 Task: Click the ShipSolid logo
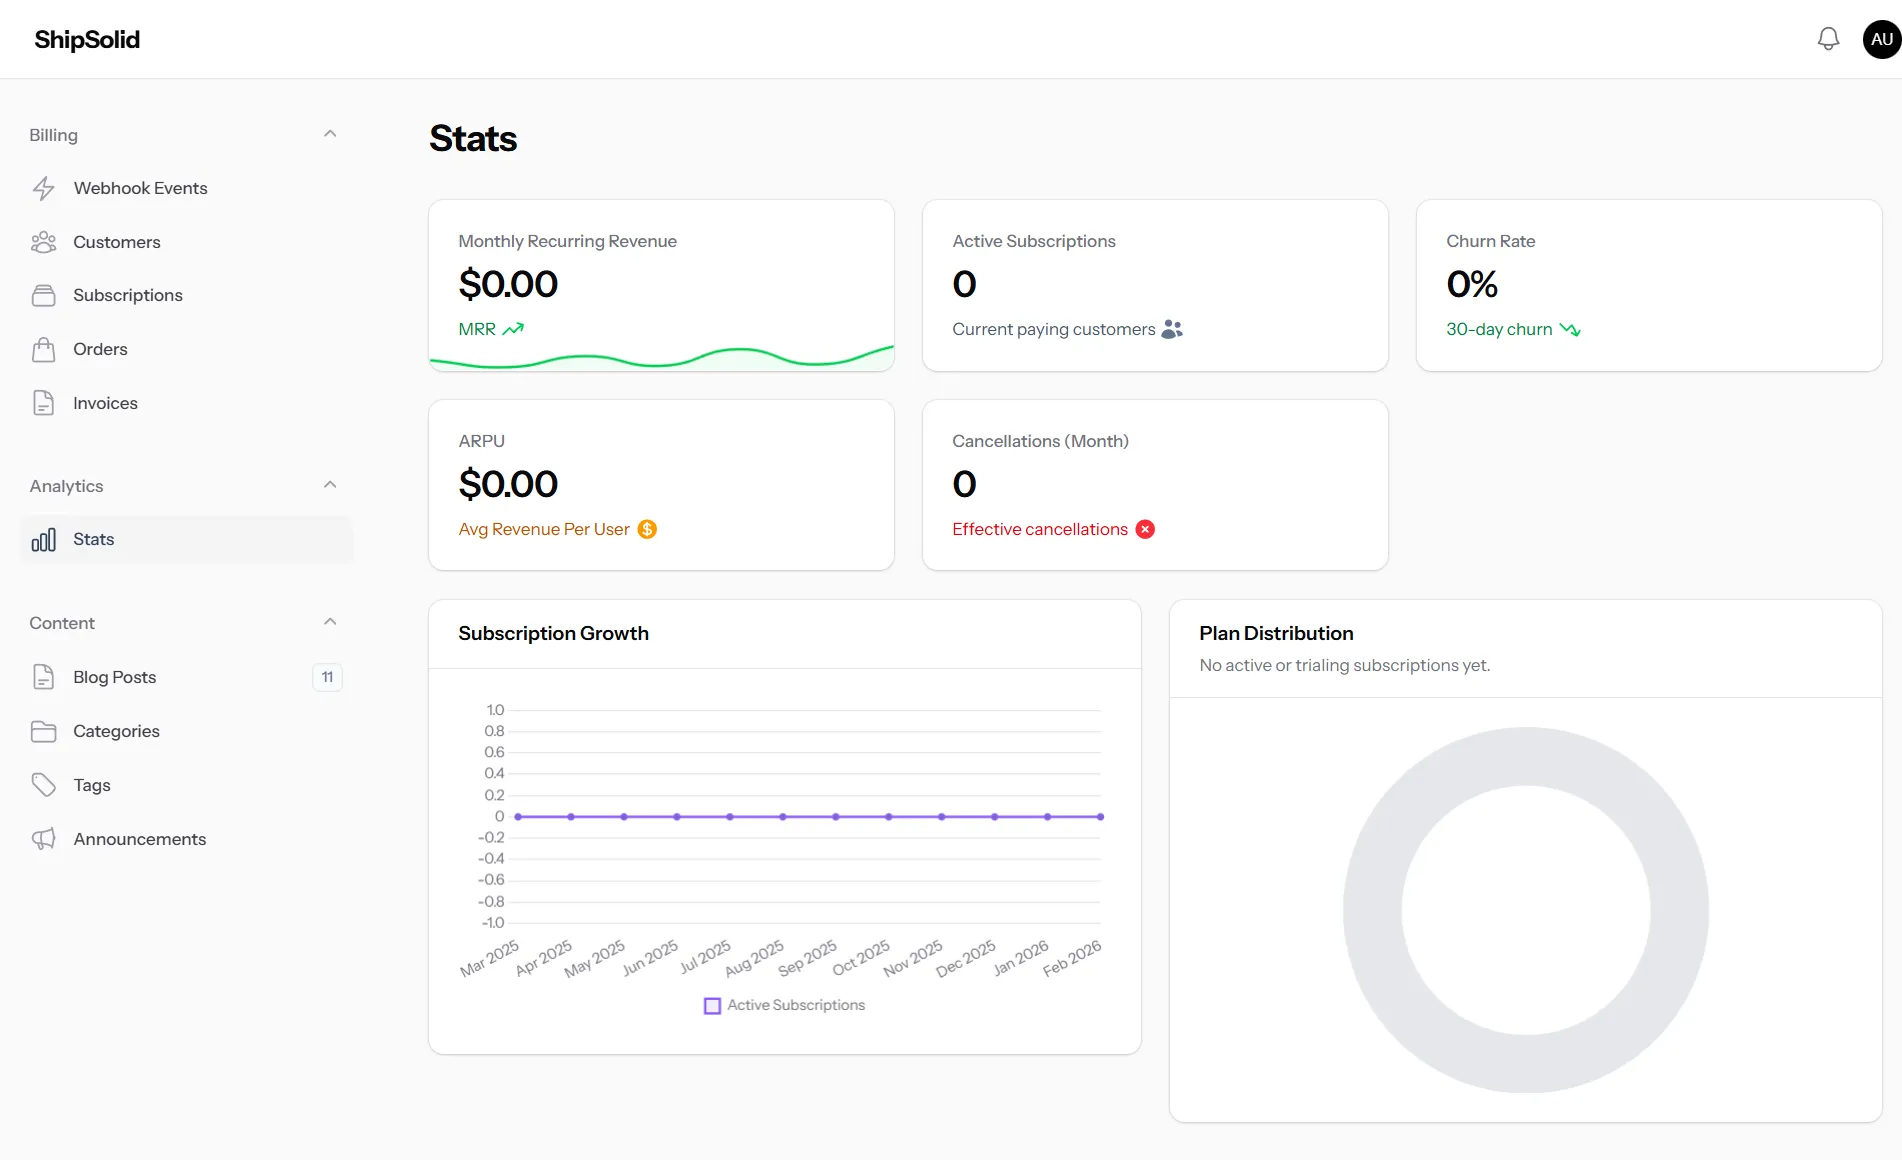86,39
